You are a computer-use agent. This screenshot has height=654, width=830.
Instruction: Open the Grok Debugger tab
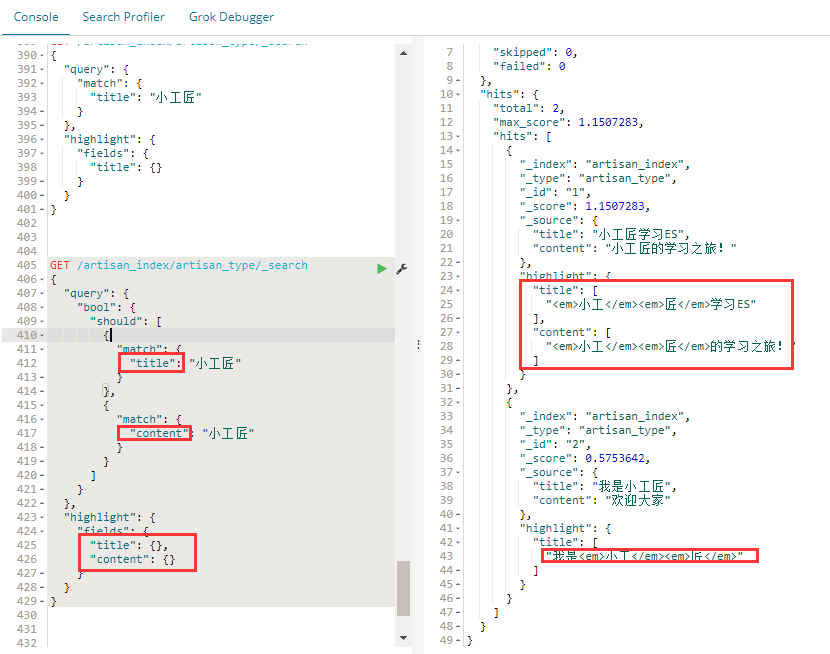coord(231,17)
